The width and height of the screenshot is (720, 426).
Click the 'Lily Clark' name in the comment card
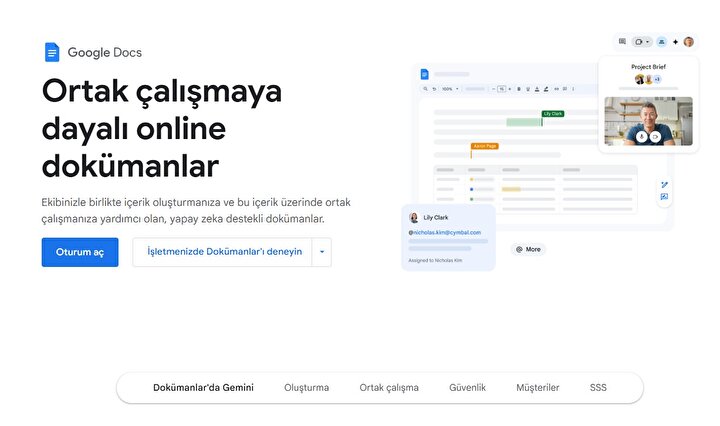436,217
